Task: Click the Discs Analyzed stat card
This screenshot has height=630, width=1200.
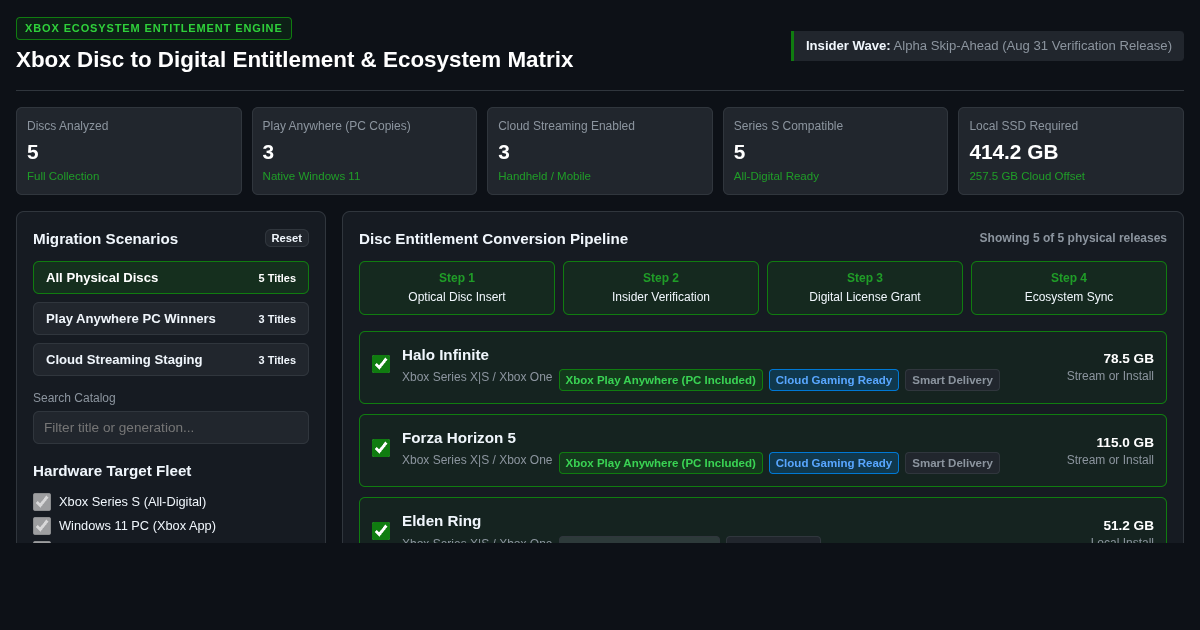Action: pos(129,151)
